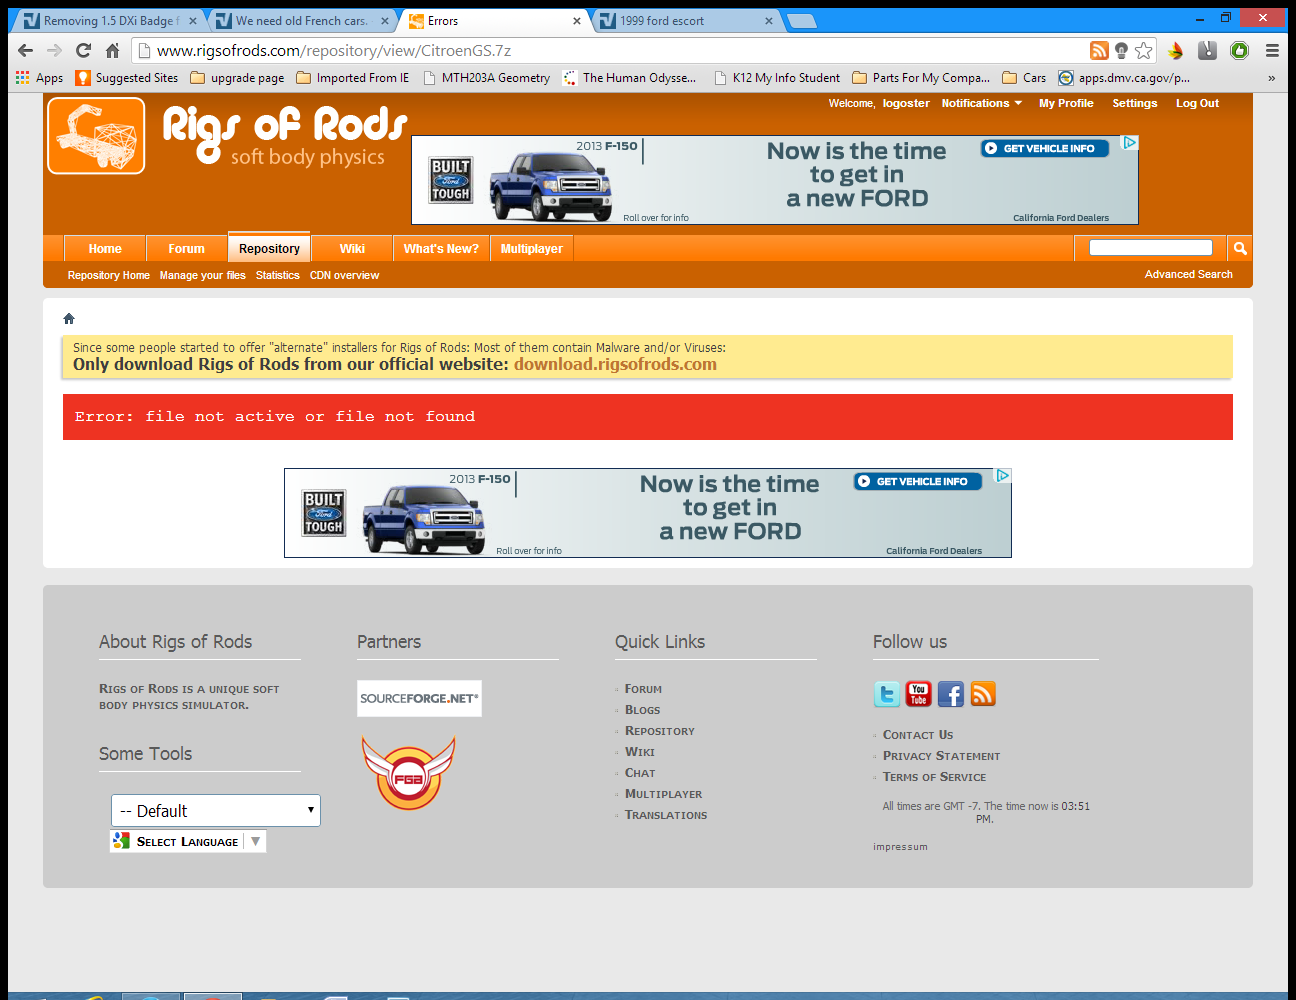This screenshot has height=1000, width=1296.
Task: Open CDN overview
Action: (x=344, y=275)
